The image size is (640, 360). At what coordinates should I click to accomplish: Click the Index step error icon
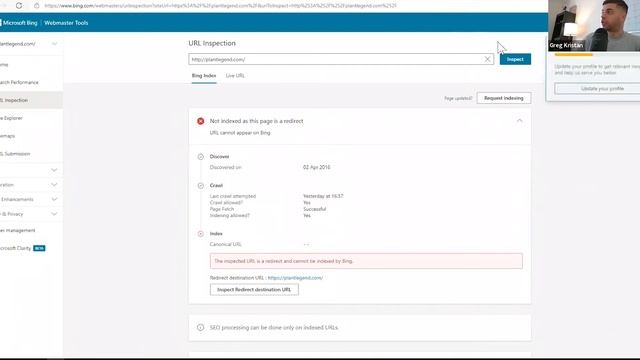[x=200, y=234]
